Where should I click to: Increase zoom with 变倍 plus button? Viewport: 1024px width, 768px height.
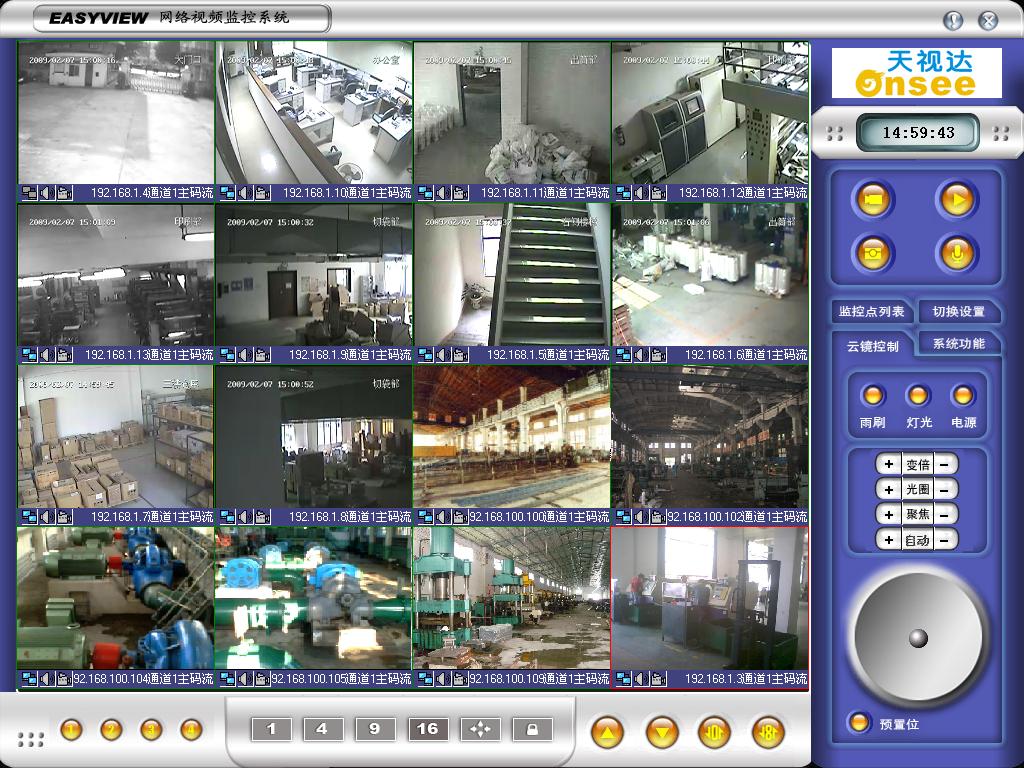click(887, 464)
